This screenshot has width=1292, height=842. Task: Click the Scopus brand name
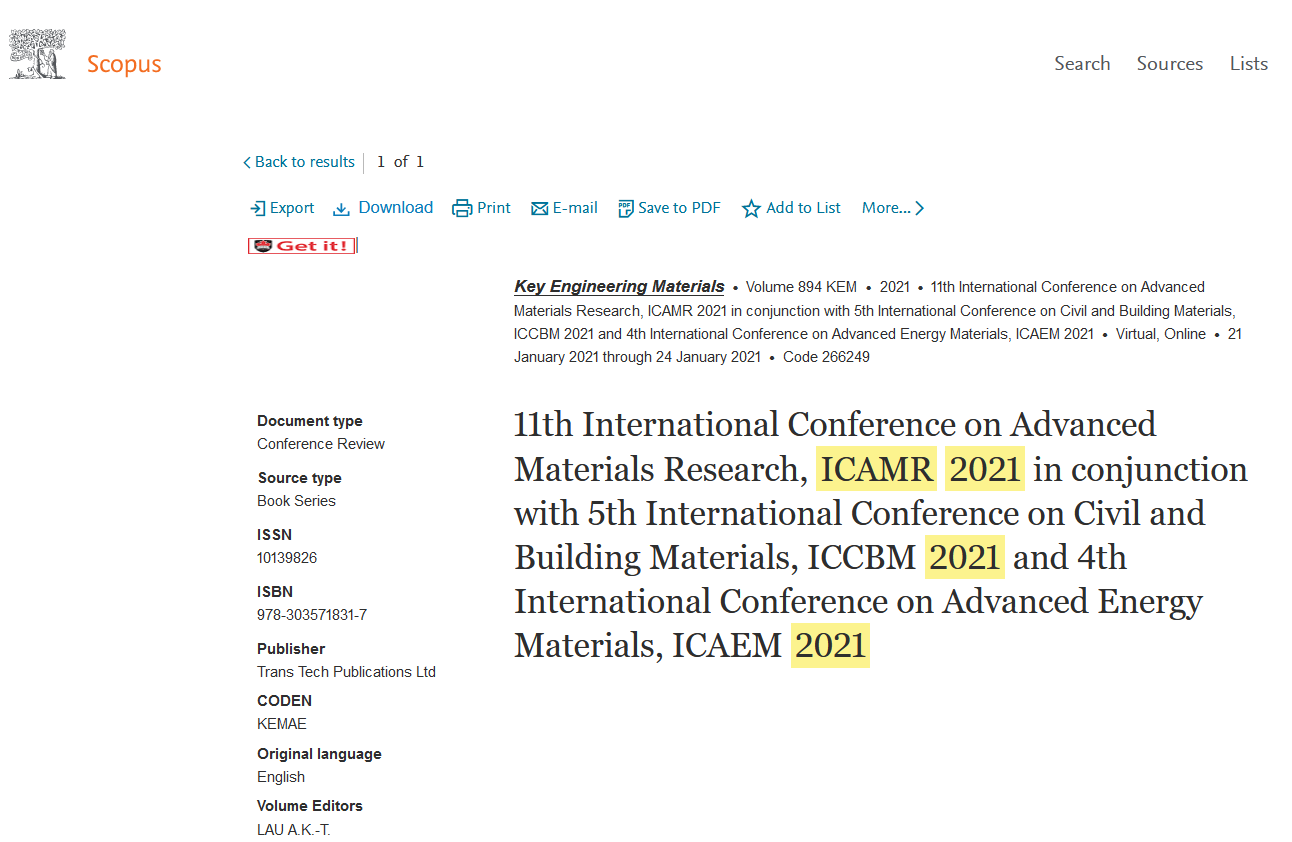tap(124, 64)
